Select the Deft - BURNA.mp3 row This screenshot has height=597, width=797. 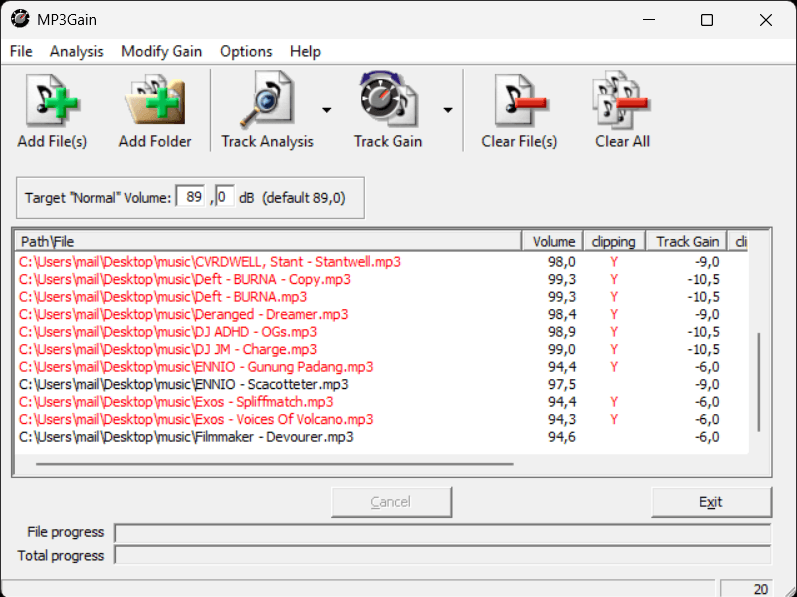click(x=382, y=297)
